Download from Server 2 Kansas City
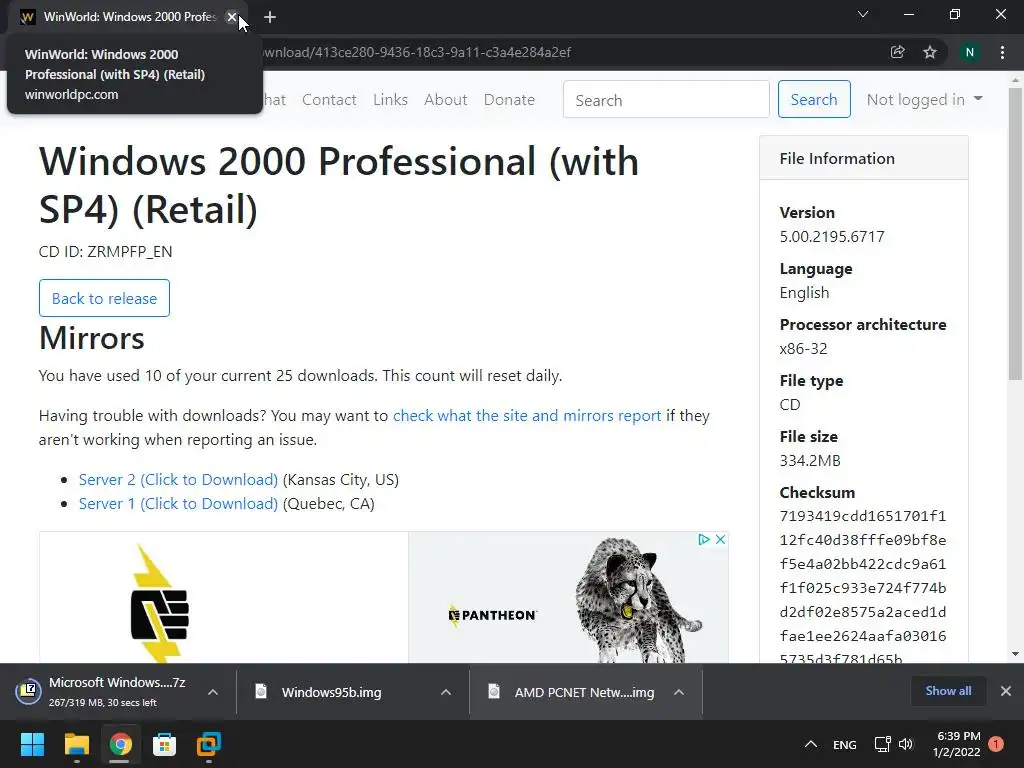 coord(178,479)
